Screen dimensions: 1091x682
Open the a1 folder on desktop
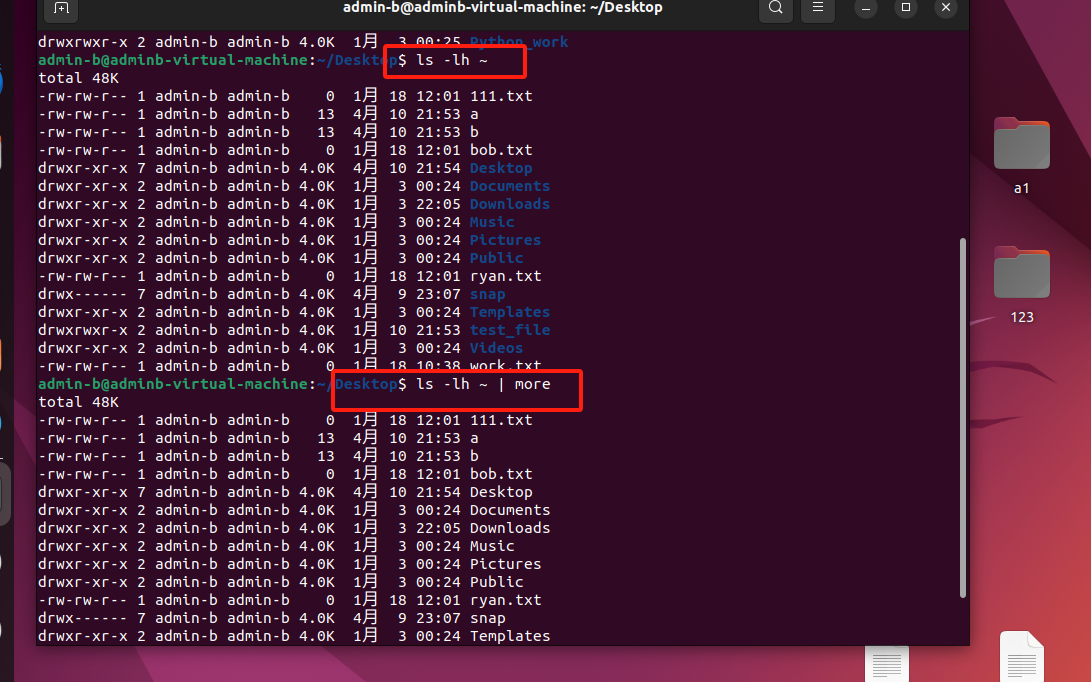point(1021,143)
